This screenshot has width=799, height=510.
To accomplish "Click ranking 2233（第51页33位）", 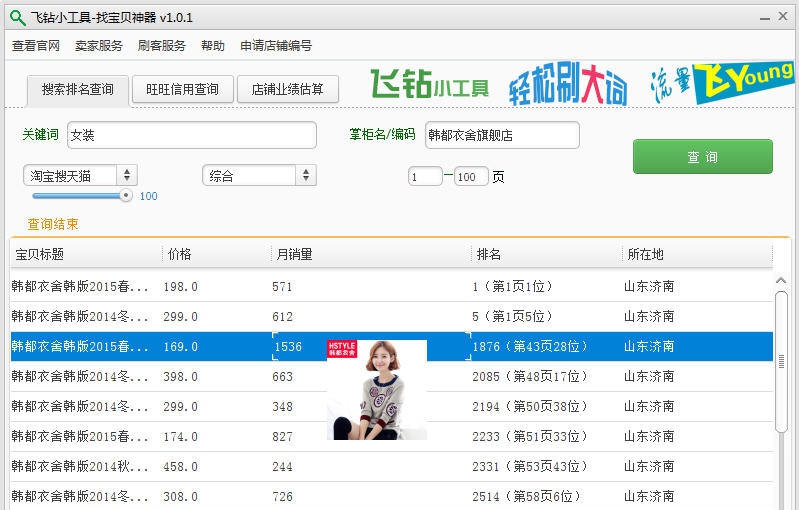I will (x=530, y=437).
